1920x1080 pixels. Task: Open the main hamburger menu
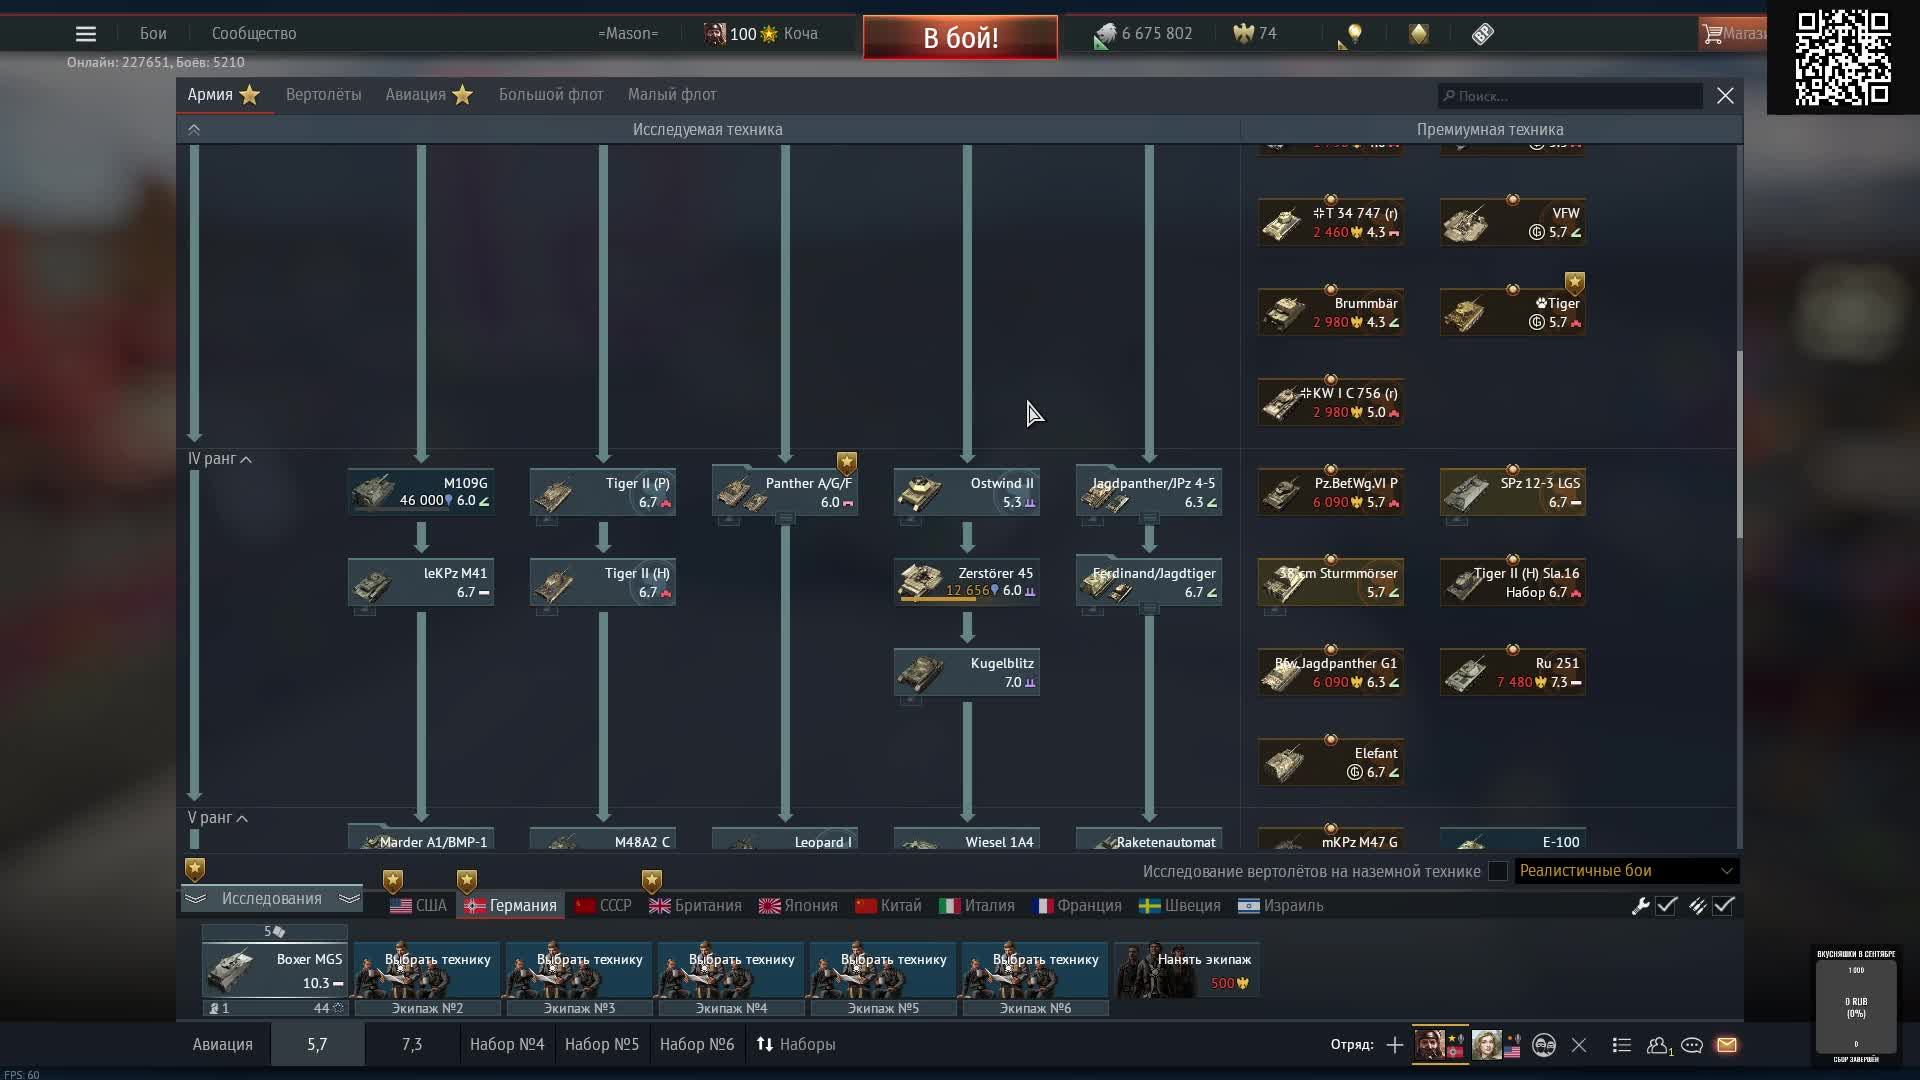coord(86,34)
